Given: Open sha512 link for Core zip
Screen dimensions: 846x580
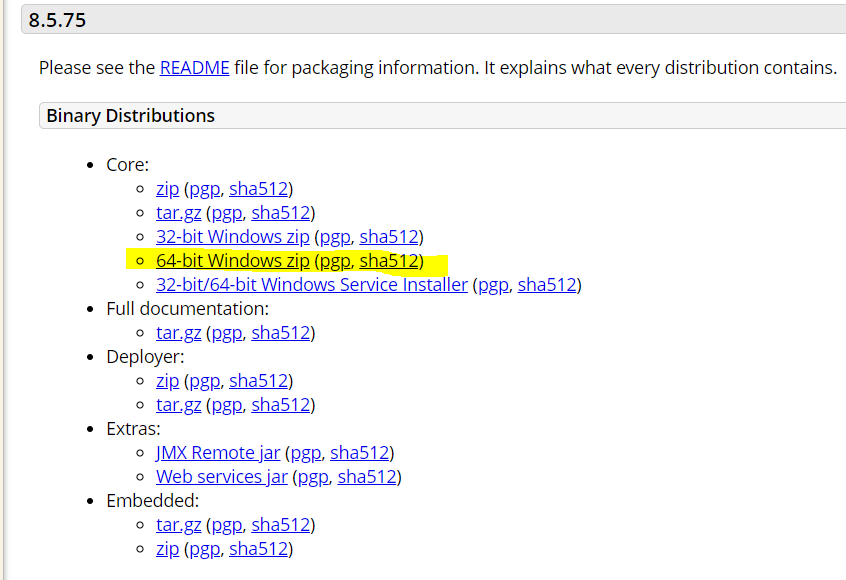Looking at the screenshot, I should (x=258, y=189).
